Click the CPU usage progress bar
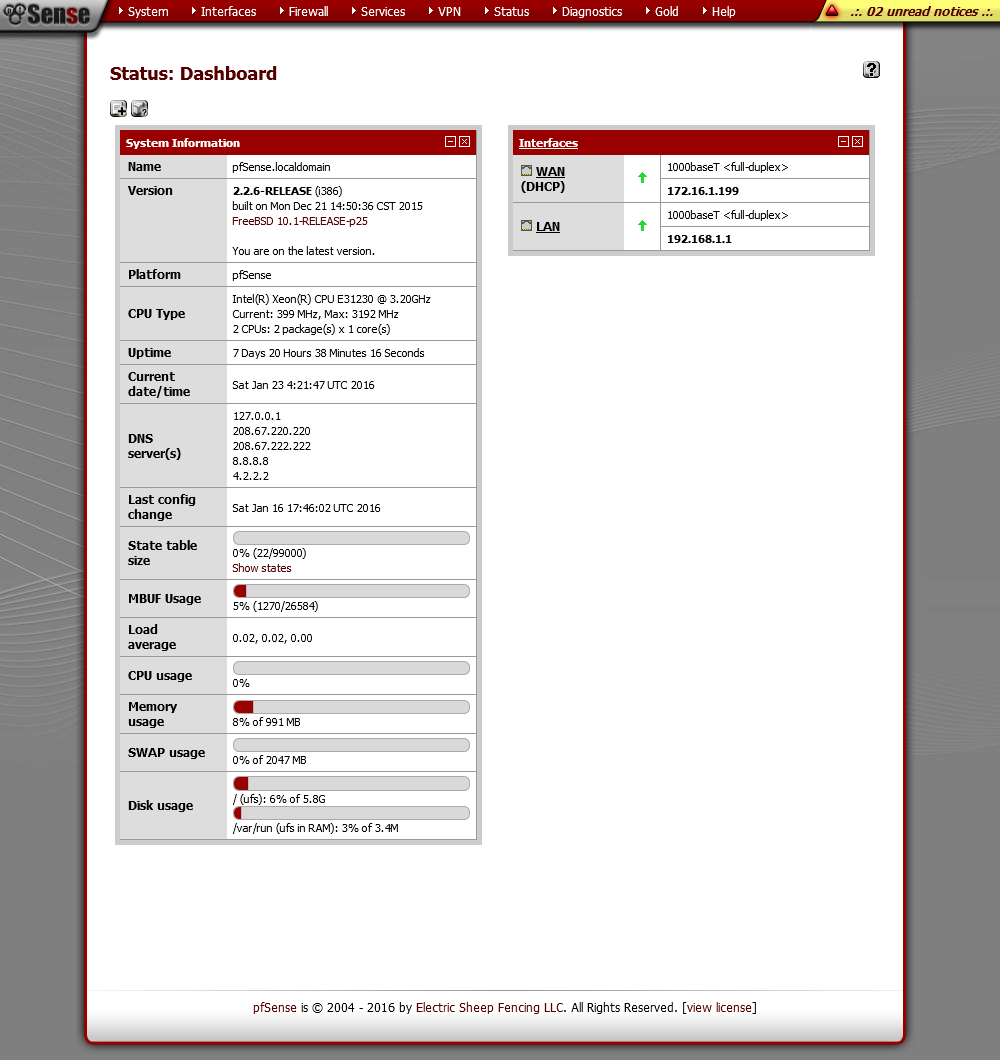Screen dimensions: 1000x1060 point(351,668)
